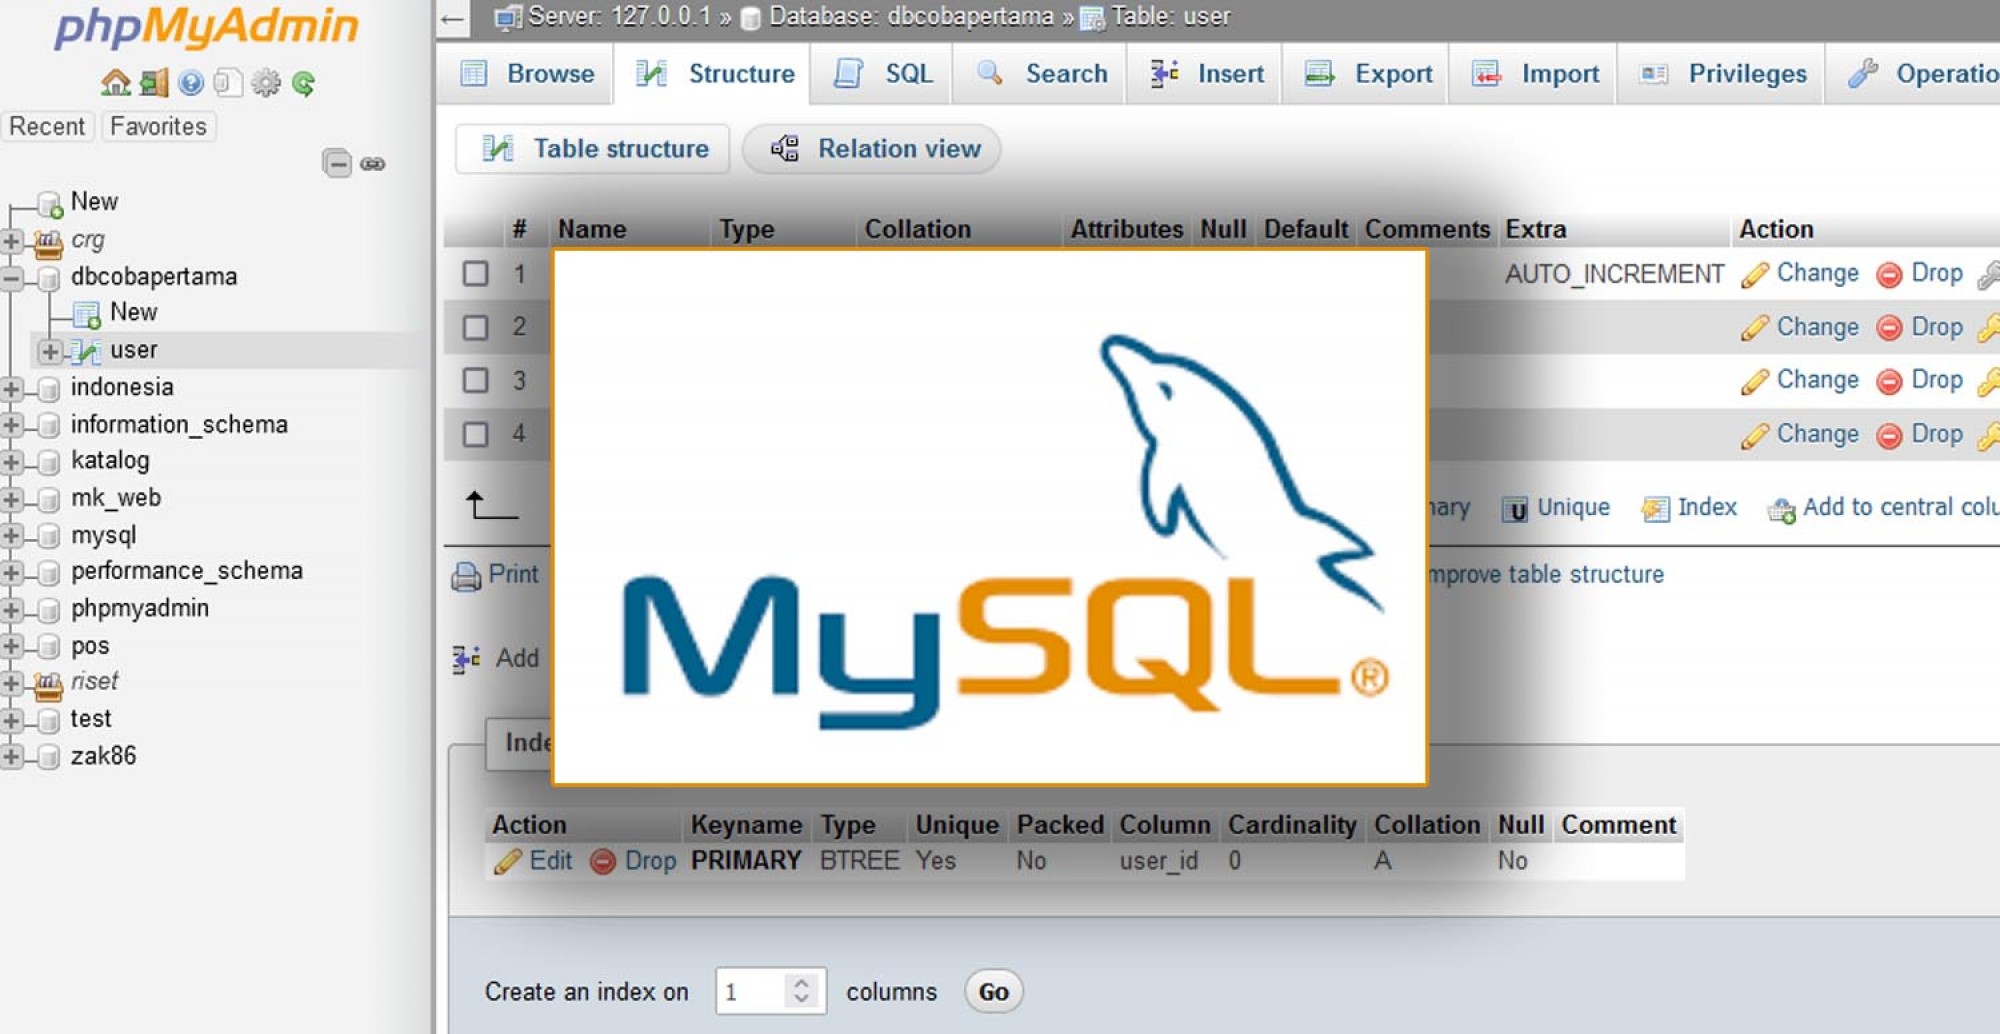Expand the user table node
2000x1034 pixels.
click(50, 351)
